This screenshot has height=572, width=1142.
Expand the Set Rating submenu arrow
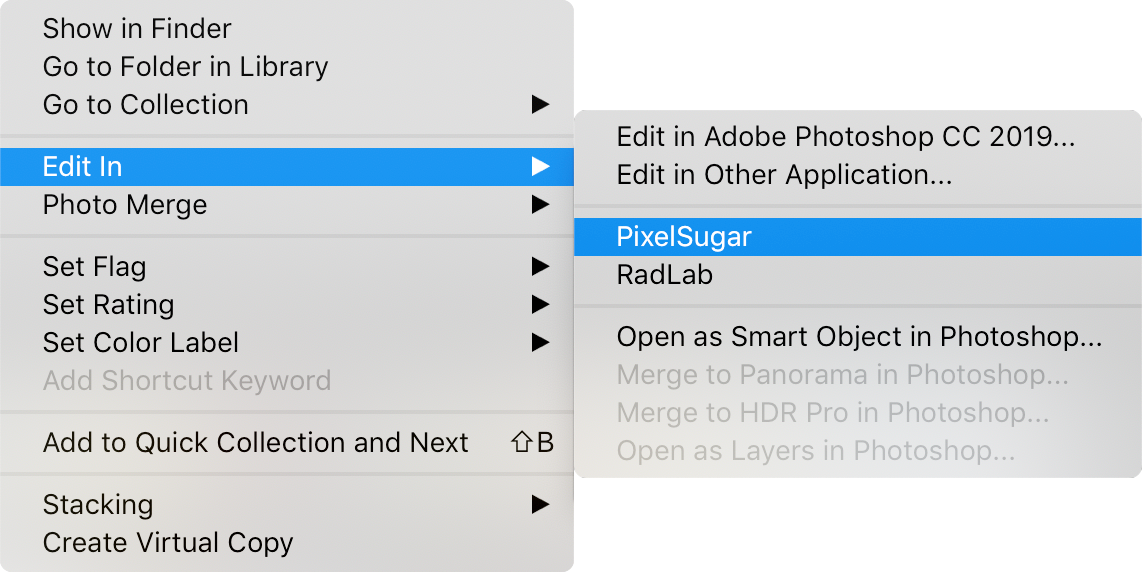pos(540,304)
